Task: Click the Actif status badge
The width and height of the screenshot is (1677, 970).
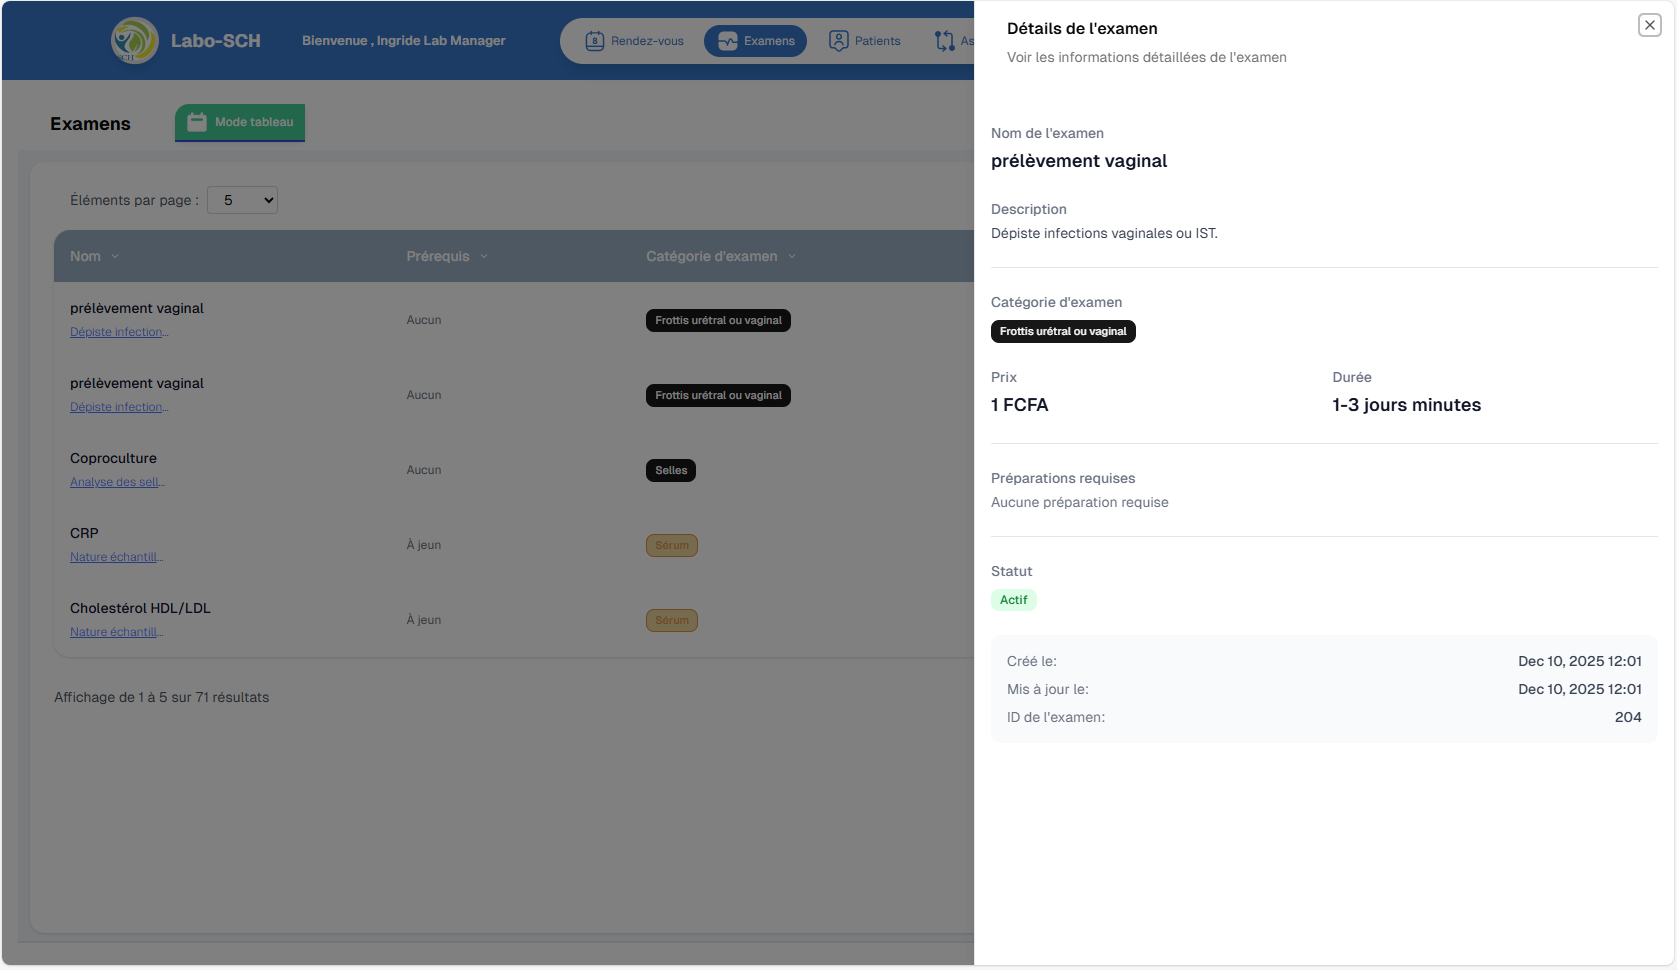Action: [1013, 600]
